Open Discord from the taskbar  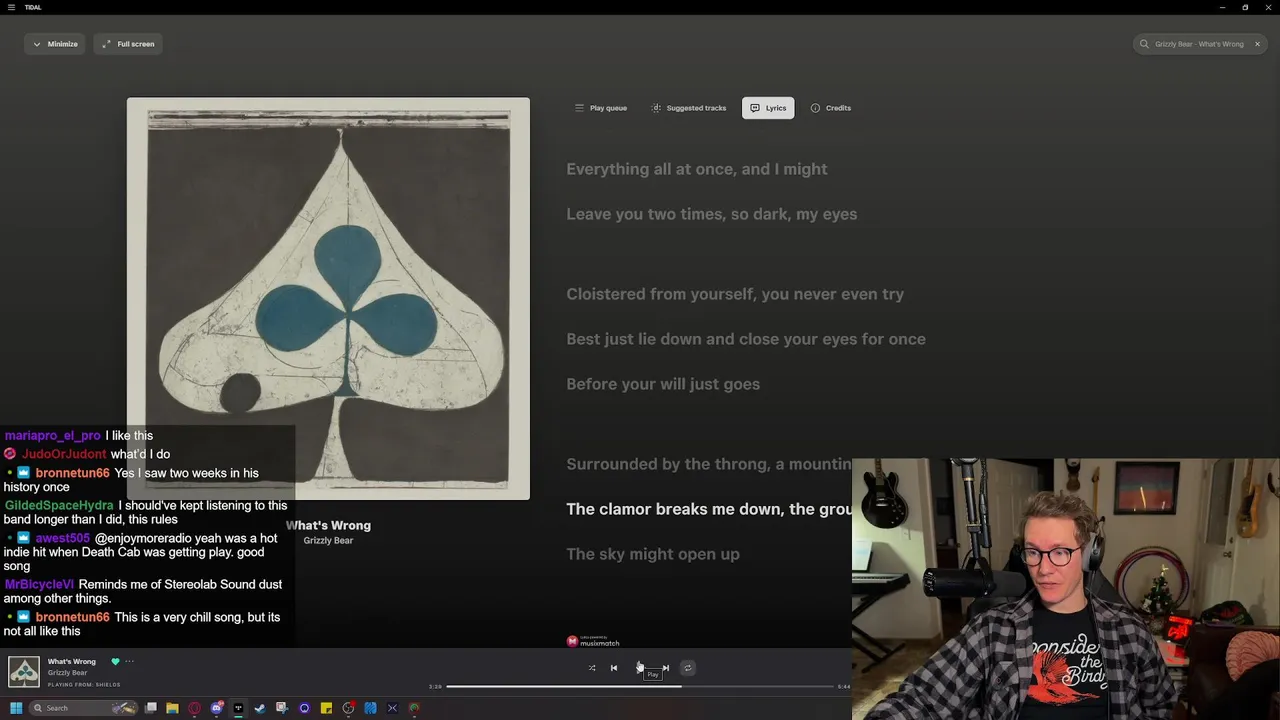click(x=216, y=708)
